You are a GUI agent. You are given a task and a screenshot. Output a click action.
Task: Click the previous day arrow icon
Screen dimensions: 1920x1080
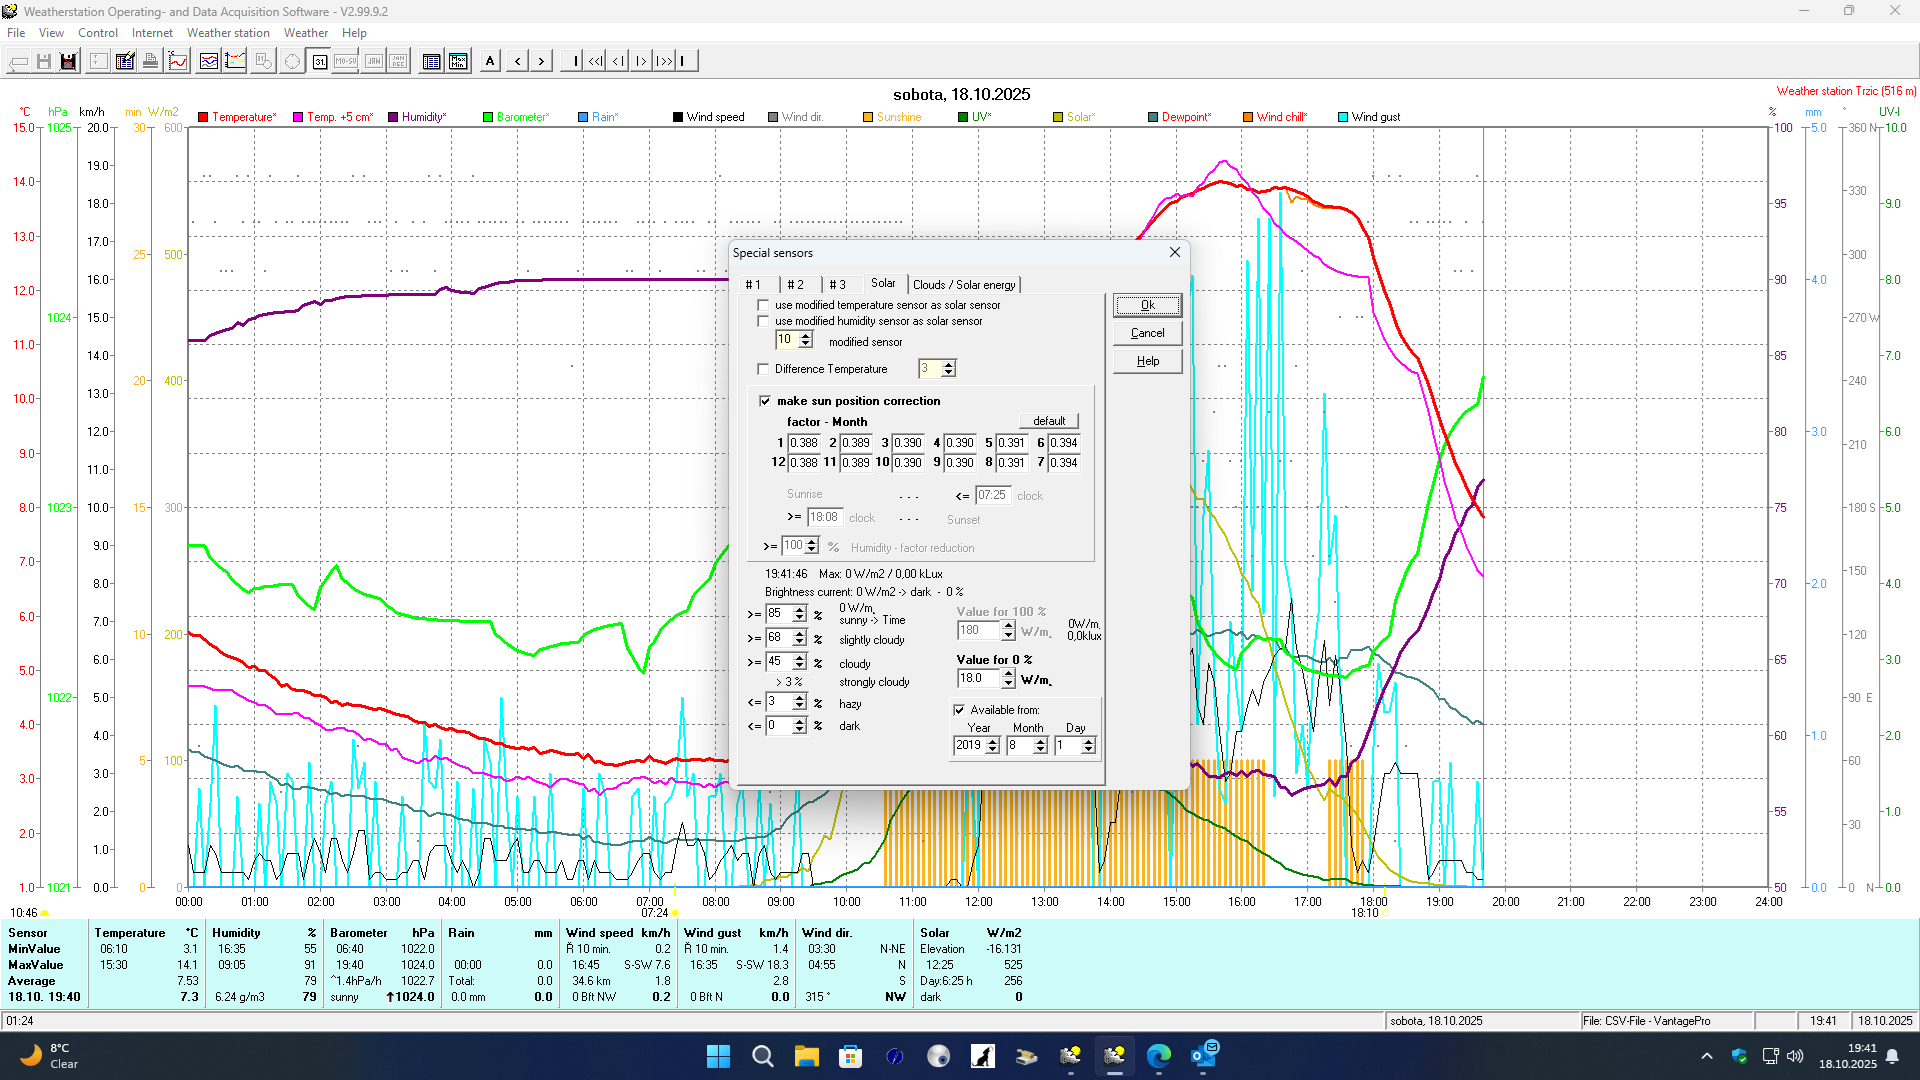[x=517, y=61]
